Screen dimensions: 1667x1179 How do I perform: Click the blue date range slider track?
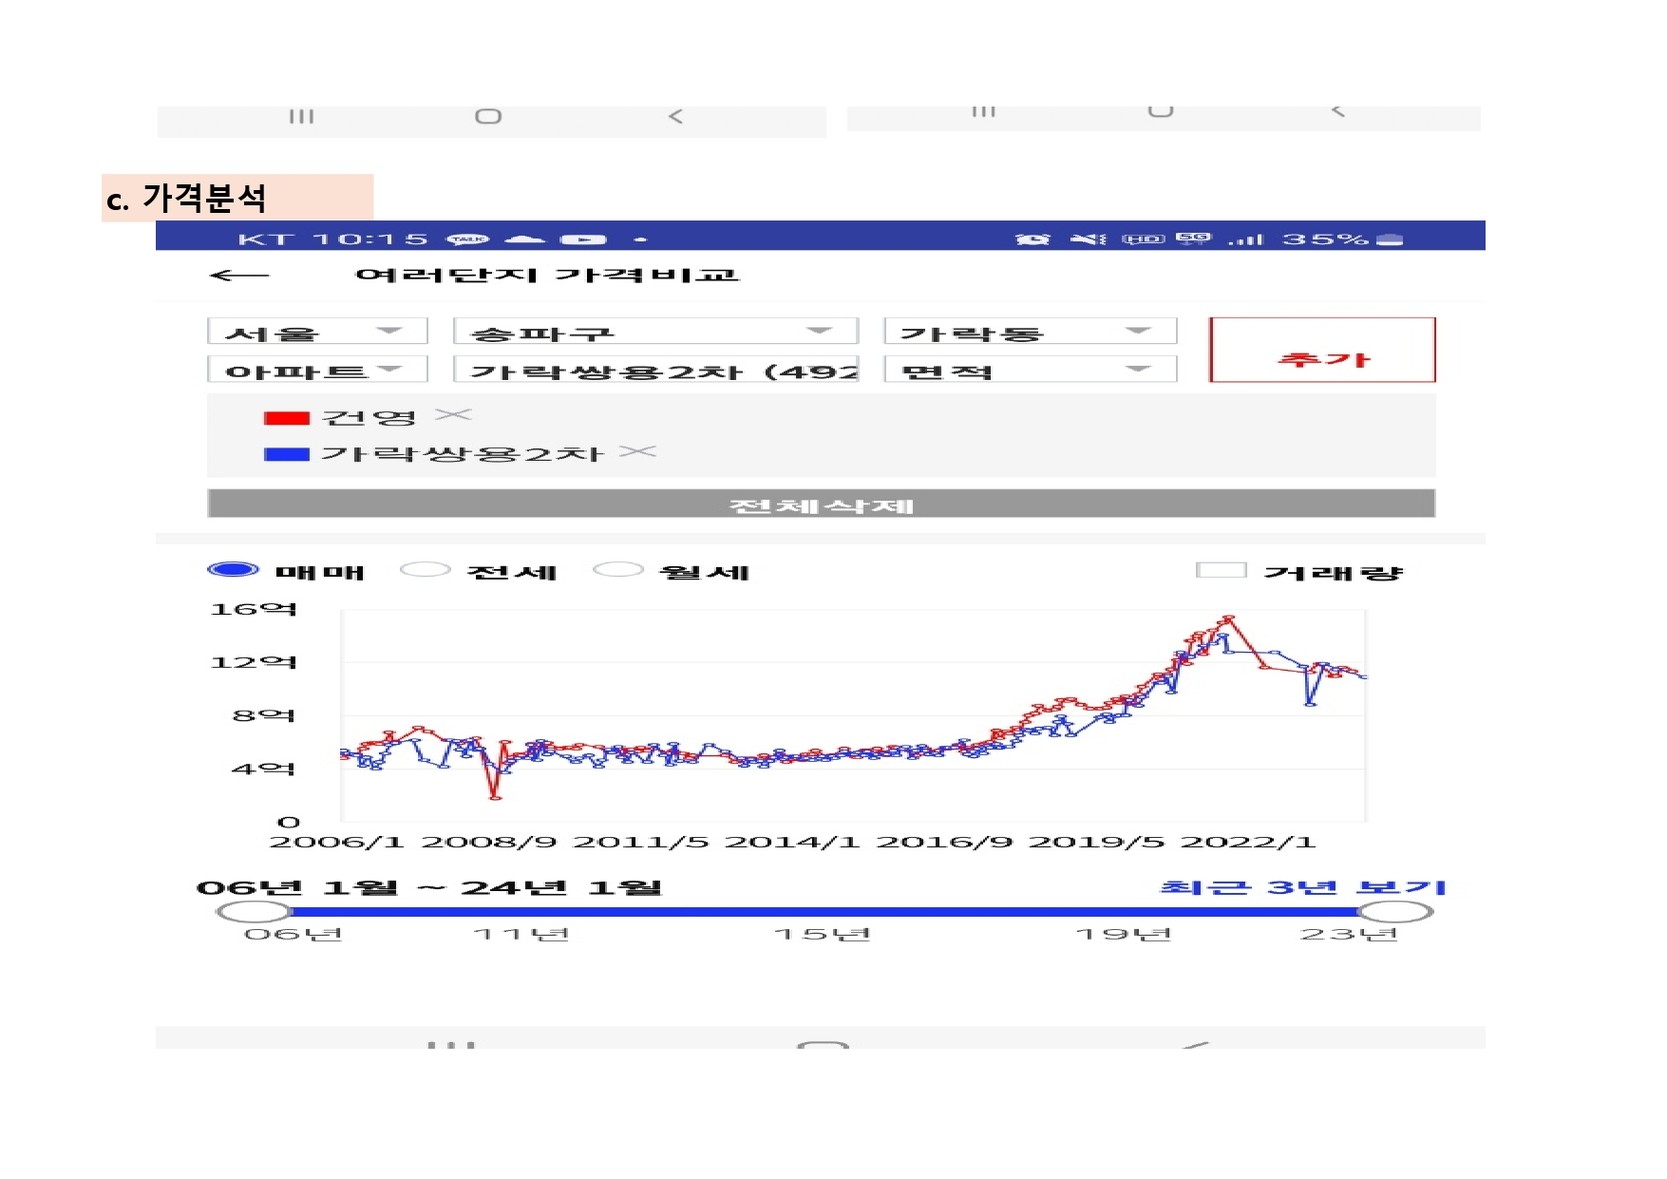[824, 911]
